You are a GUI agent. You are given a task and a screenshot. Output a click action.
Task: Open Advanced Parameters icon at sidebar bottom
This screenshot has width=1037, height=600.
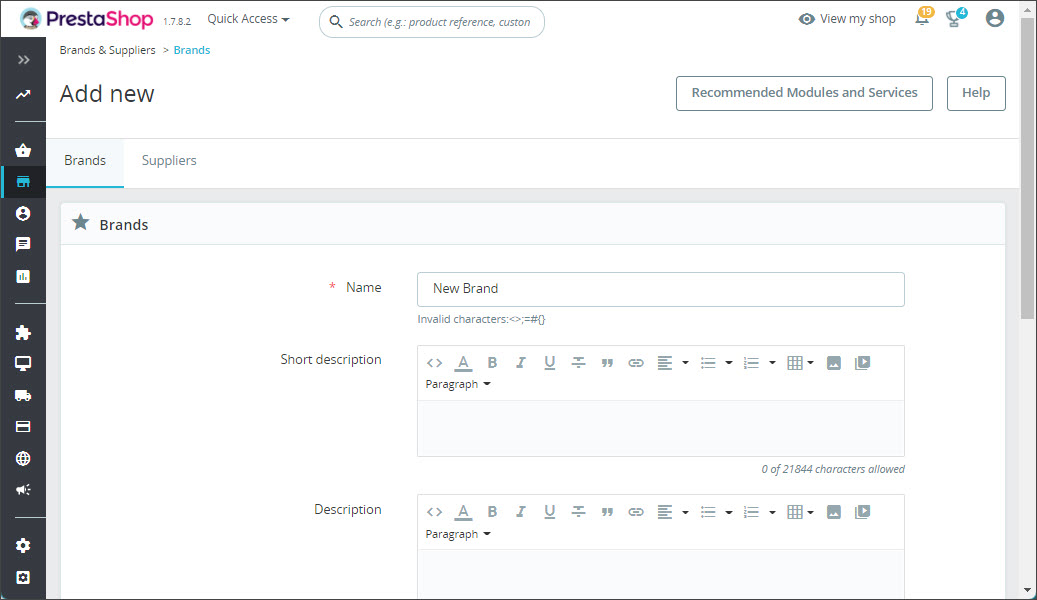23,578
